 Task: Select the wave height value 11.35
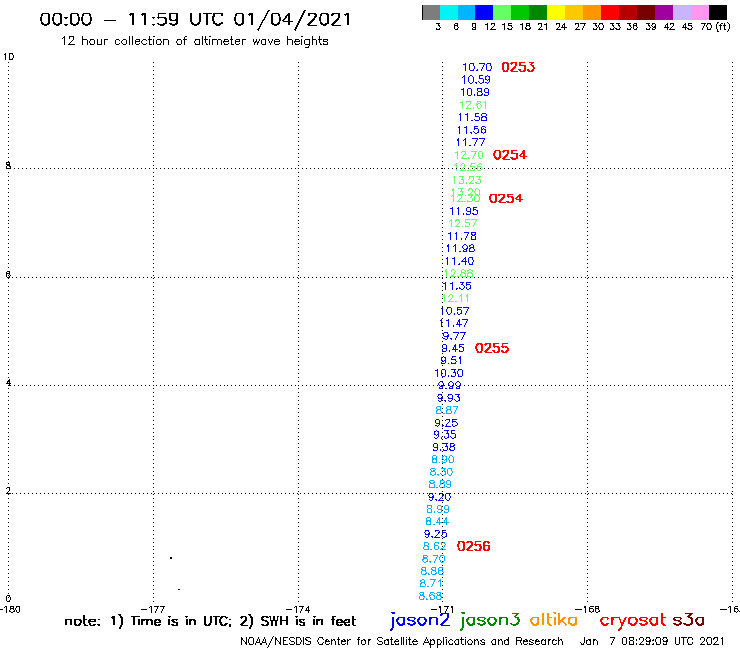tap(457, 286)
